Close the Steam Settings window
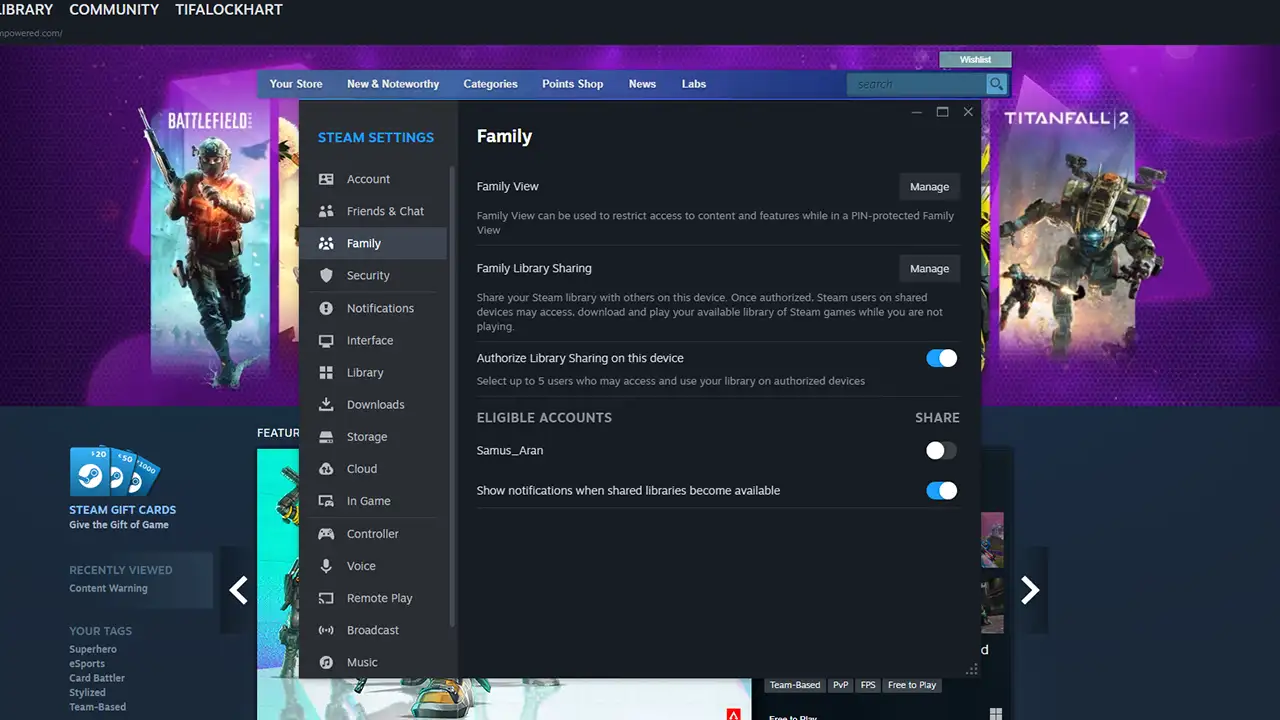The width and height of the screenshot is (1280, 720). [968, 112]
